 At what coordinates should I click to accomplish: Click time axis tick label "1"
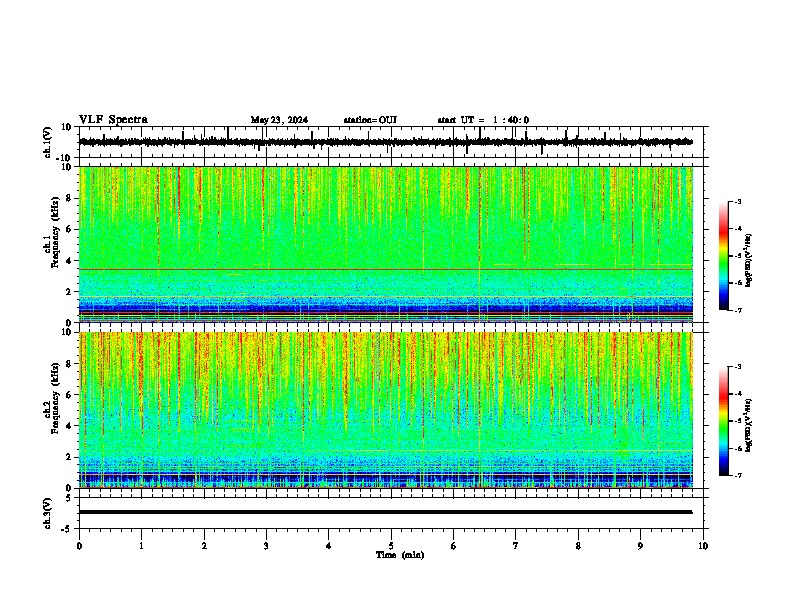[x=141, y=545]
